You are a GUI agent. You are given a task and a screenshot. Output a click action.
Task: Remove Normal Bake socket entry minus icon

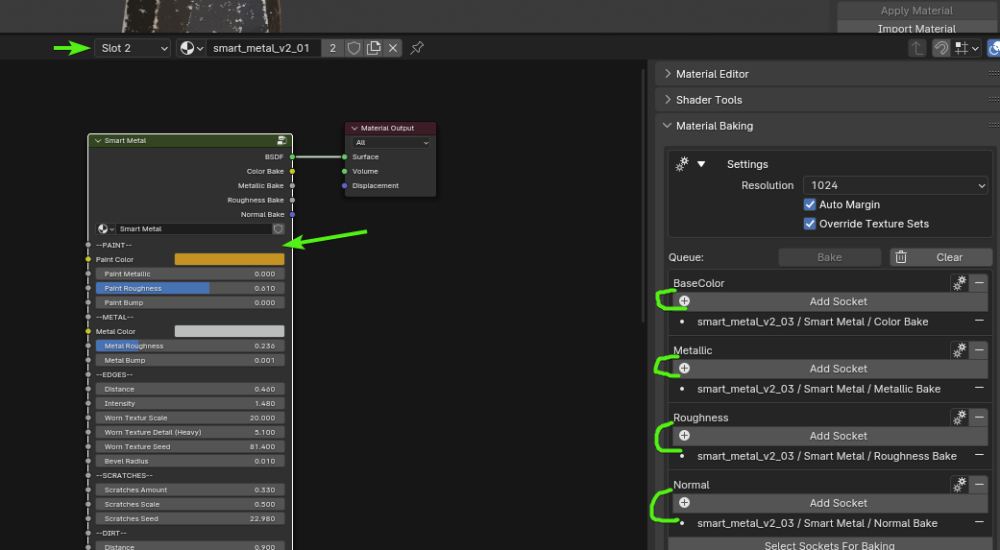pos(979,522)
